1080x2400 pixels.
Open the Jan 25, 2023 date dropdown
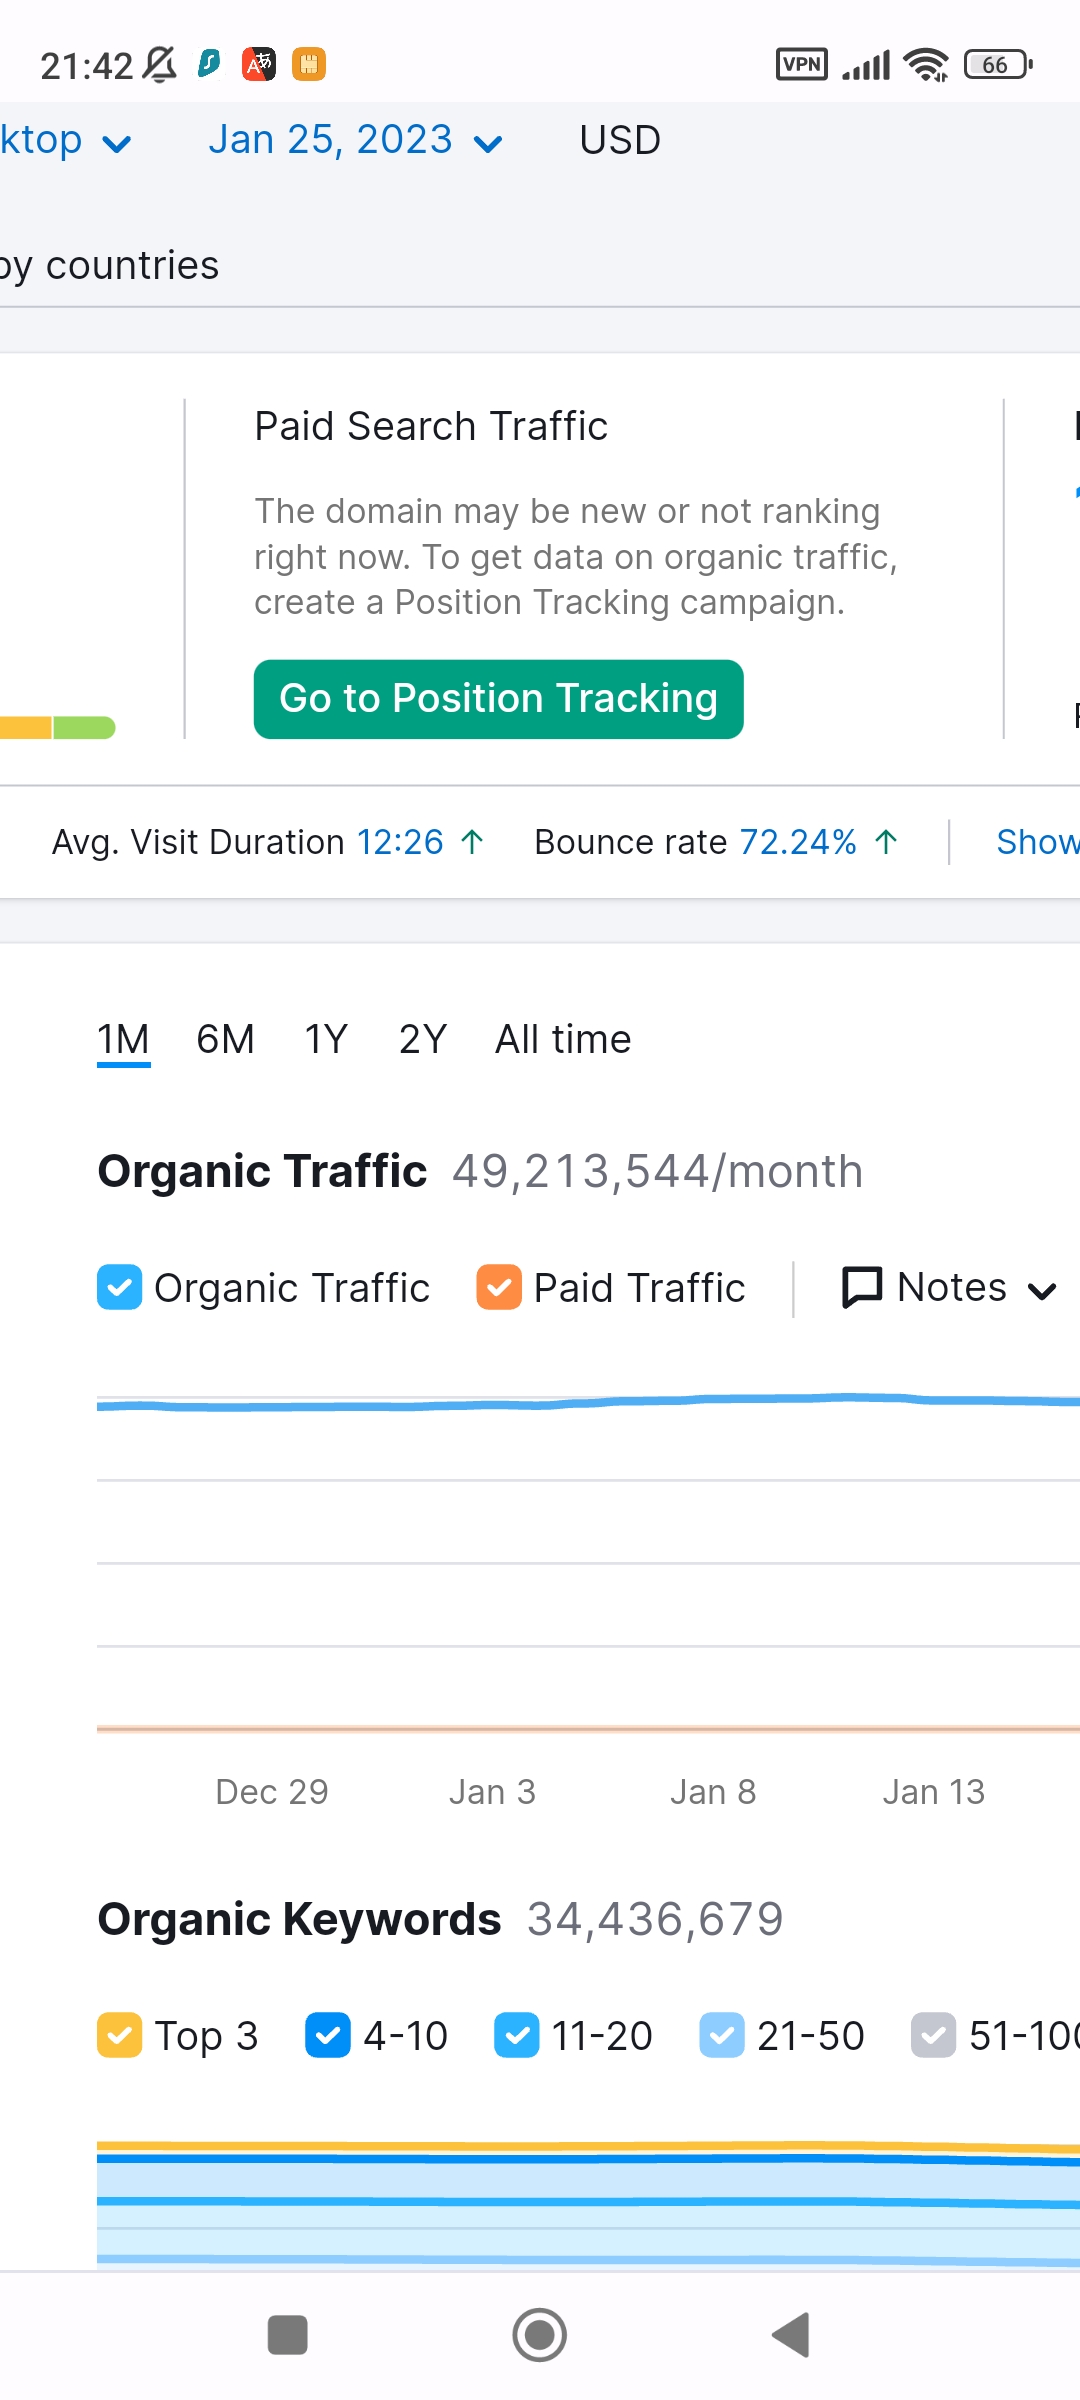[355, 140]
